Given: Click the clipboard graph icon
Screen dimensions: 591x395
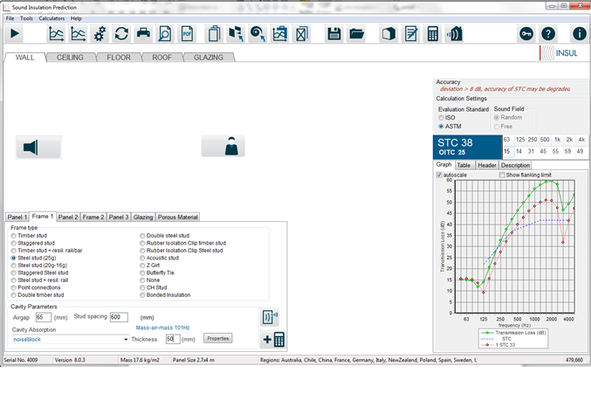Looking at the screenshot, I should click(280, 34).
